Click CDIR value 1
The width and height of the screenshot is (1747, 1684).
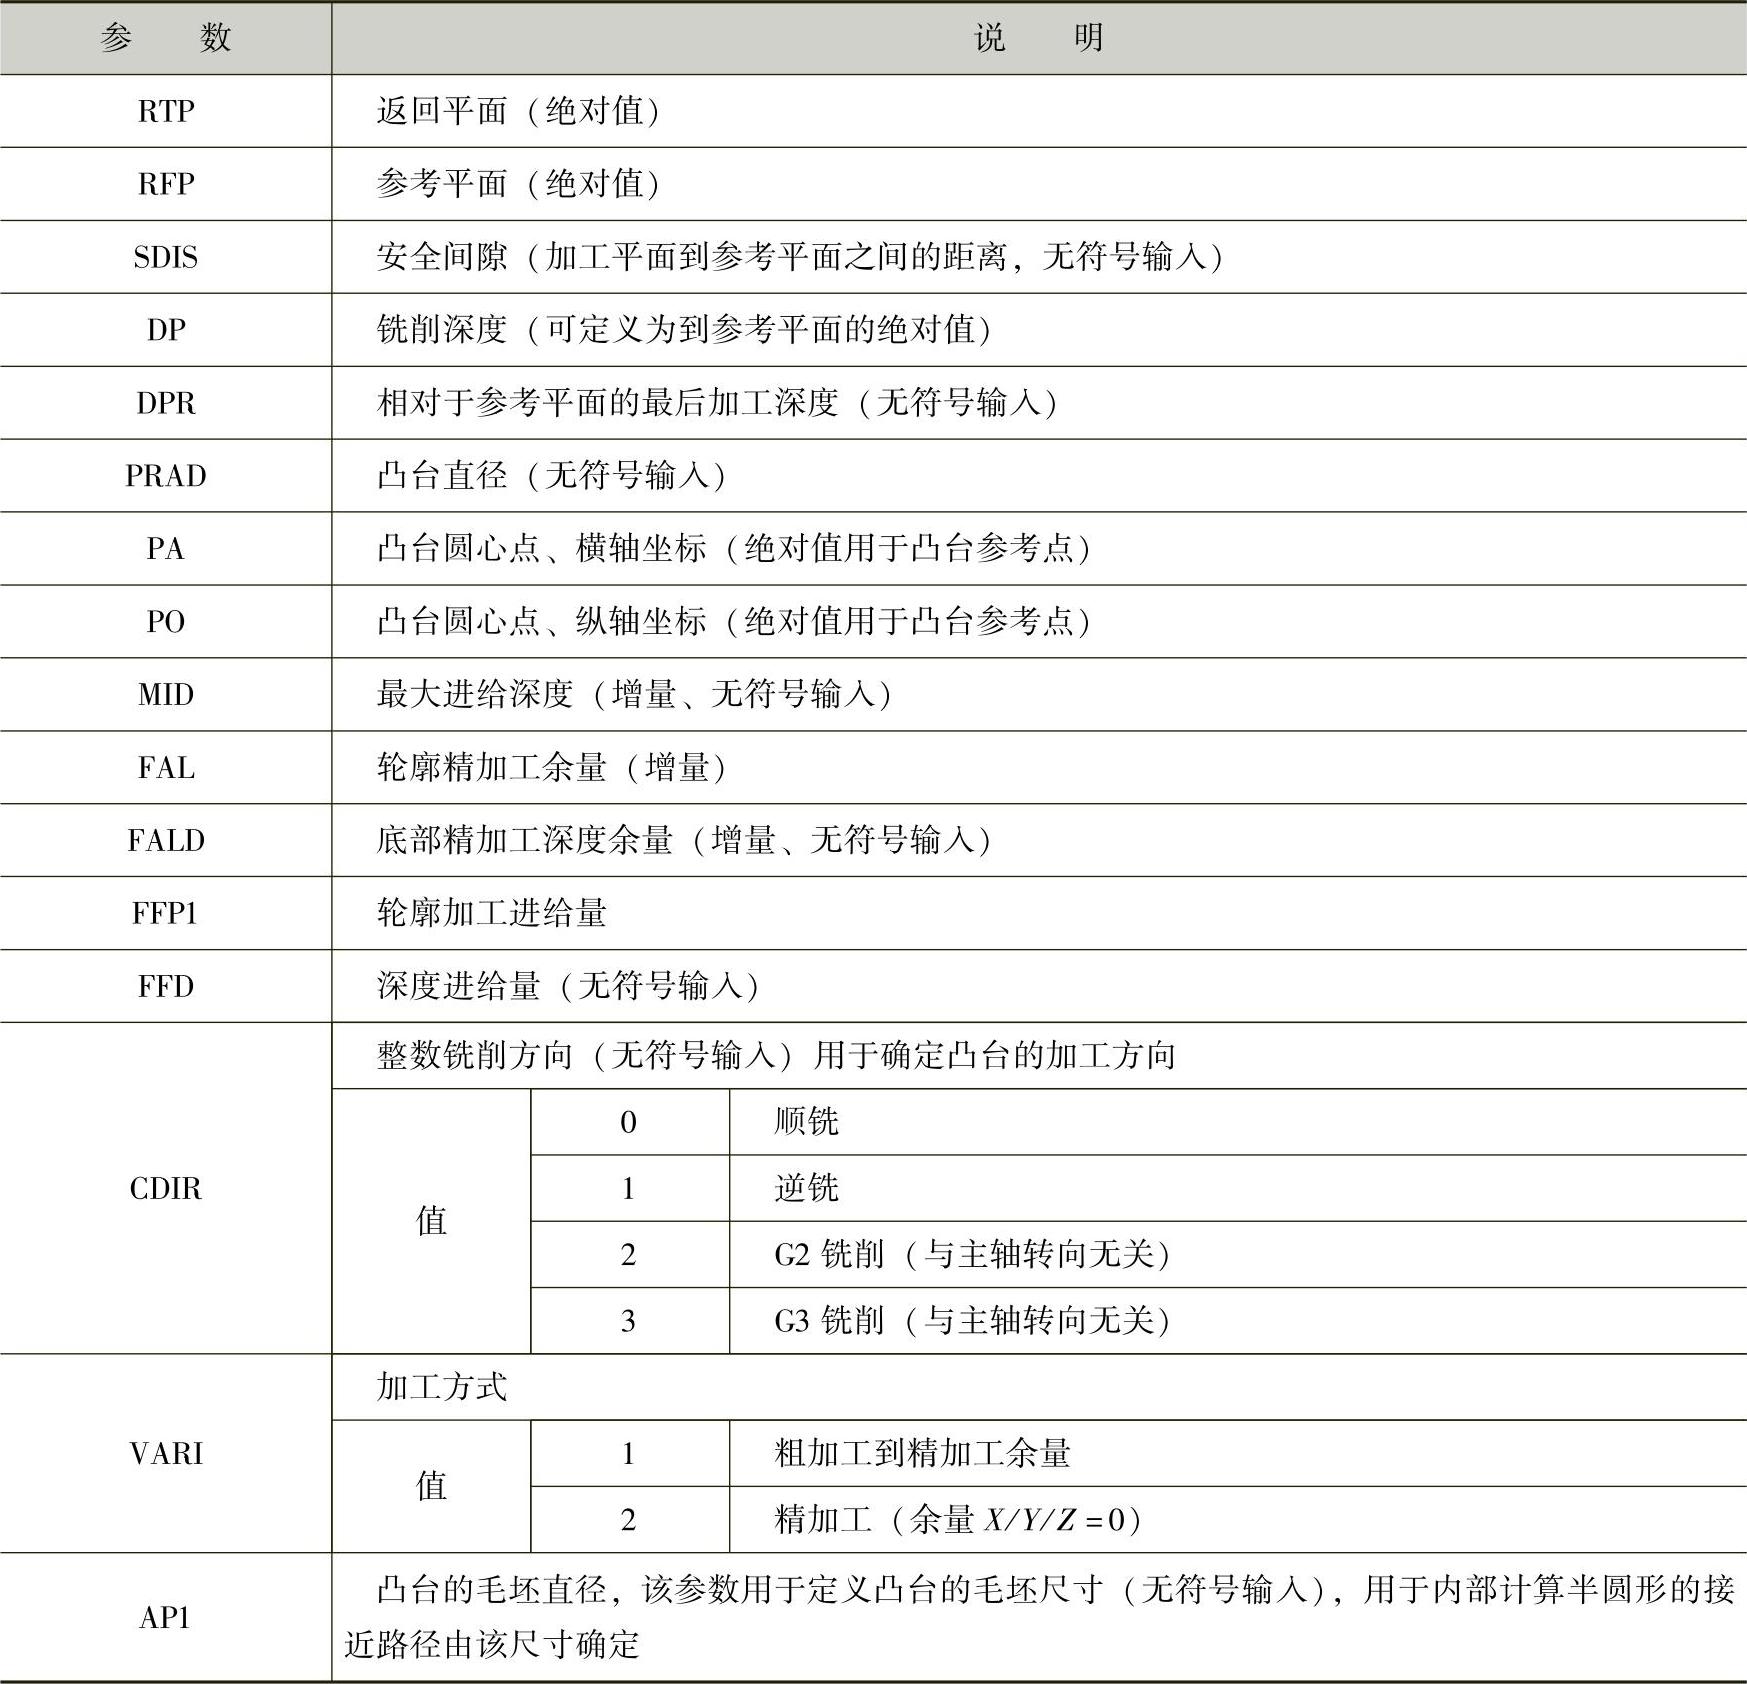(629, 1188)
